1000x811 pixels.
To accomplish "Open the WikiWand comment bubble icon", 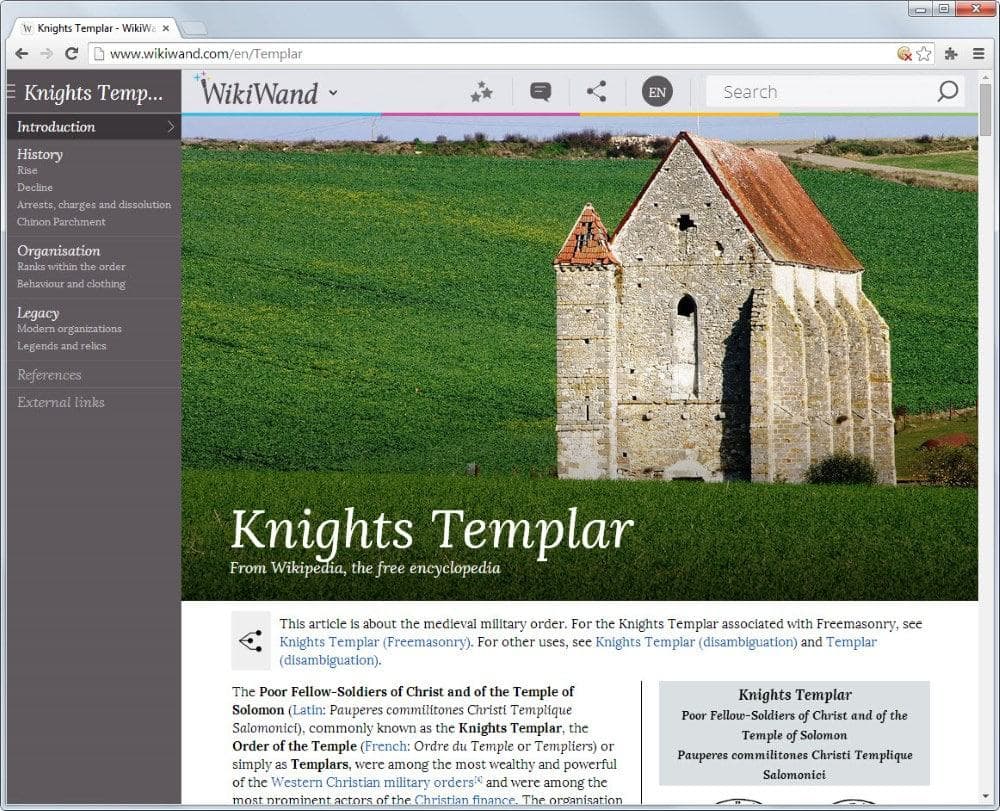I will [x=540, y=92].
